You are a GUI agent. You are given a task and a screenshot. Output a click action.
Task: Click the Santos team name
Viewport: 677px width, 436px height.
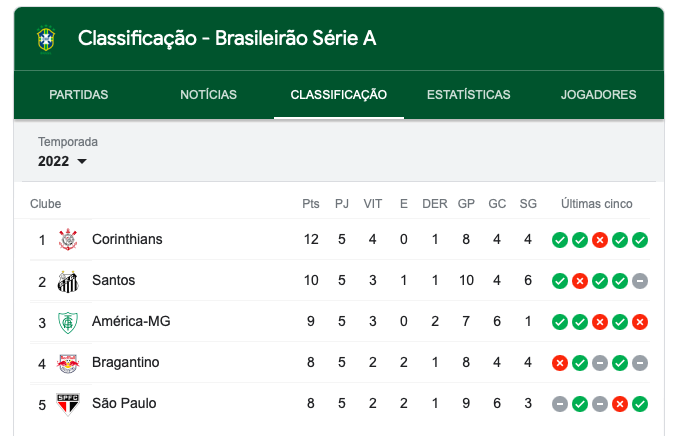[113, 281]
